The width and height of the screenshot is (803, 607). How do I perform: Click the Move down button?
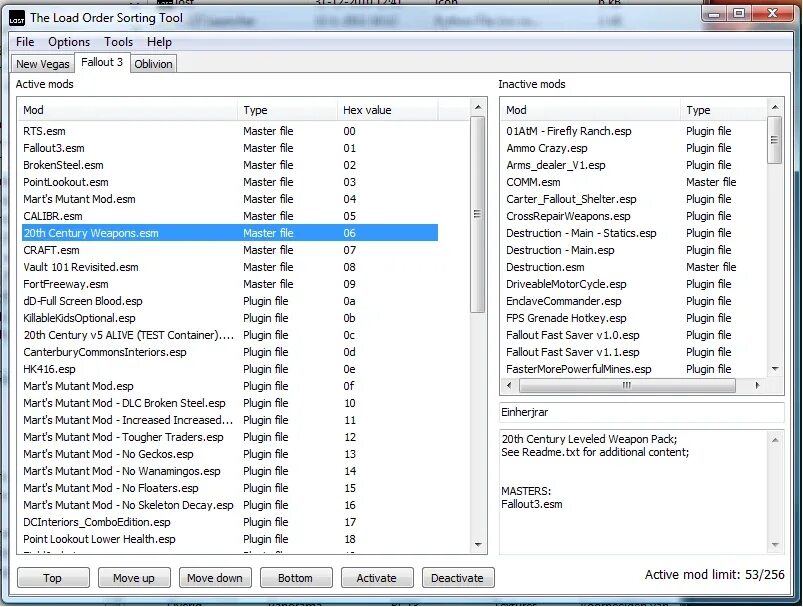[x=215, y=578]
